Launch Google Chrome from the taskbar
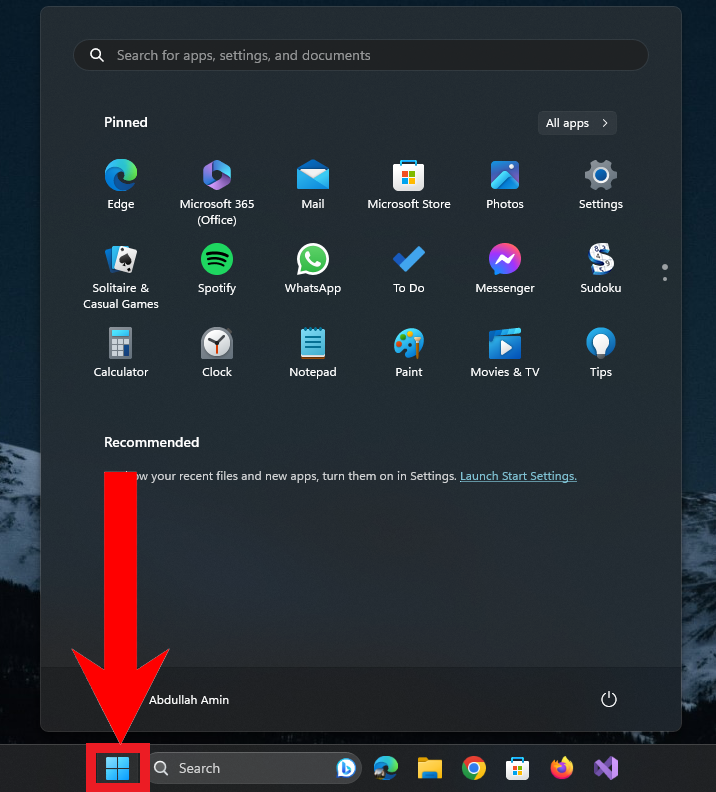Screen dimensions: 716x792 (474, 768)
